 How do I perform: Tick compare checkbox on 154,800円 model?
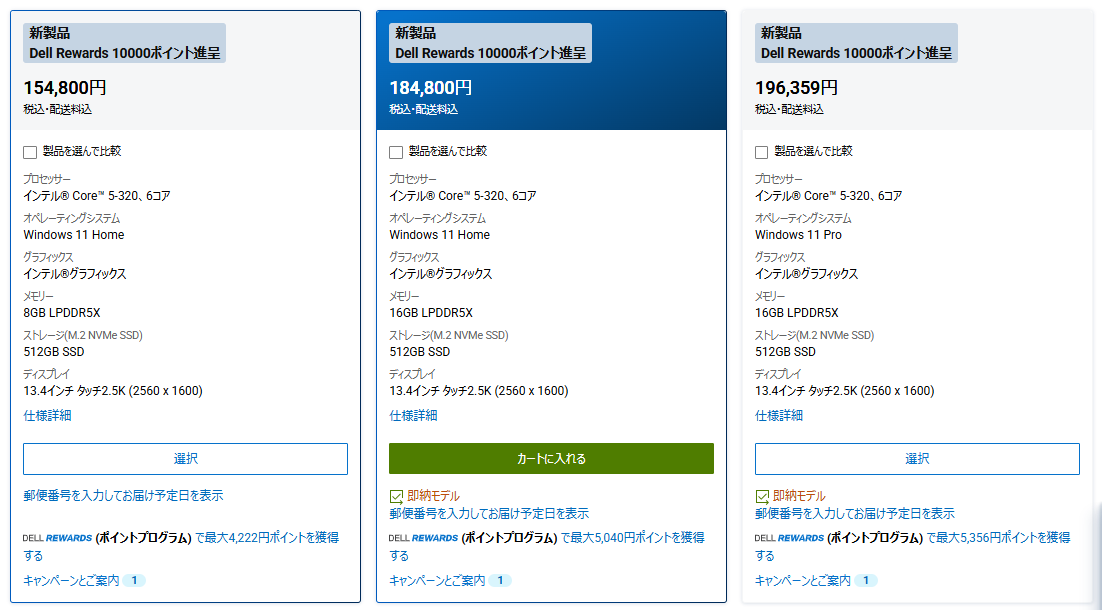click(x=30, y=152)
